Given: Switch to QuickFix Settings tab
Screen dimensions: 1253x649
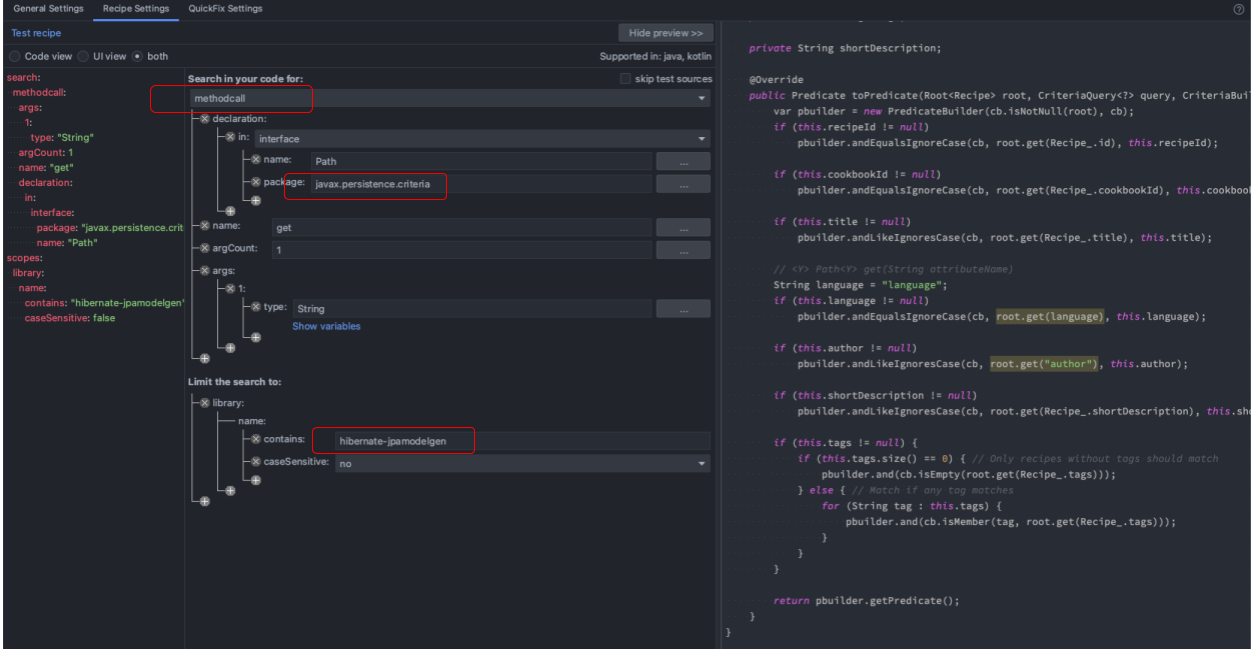Looking at the screenshot, I should tap(226, 9).
